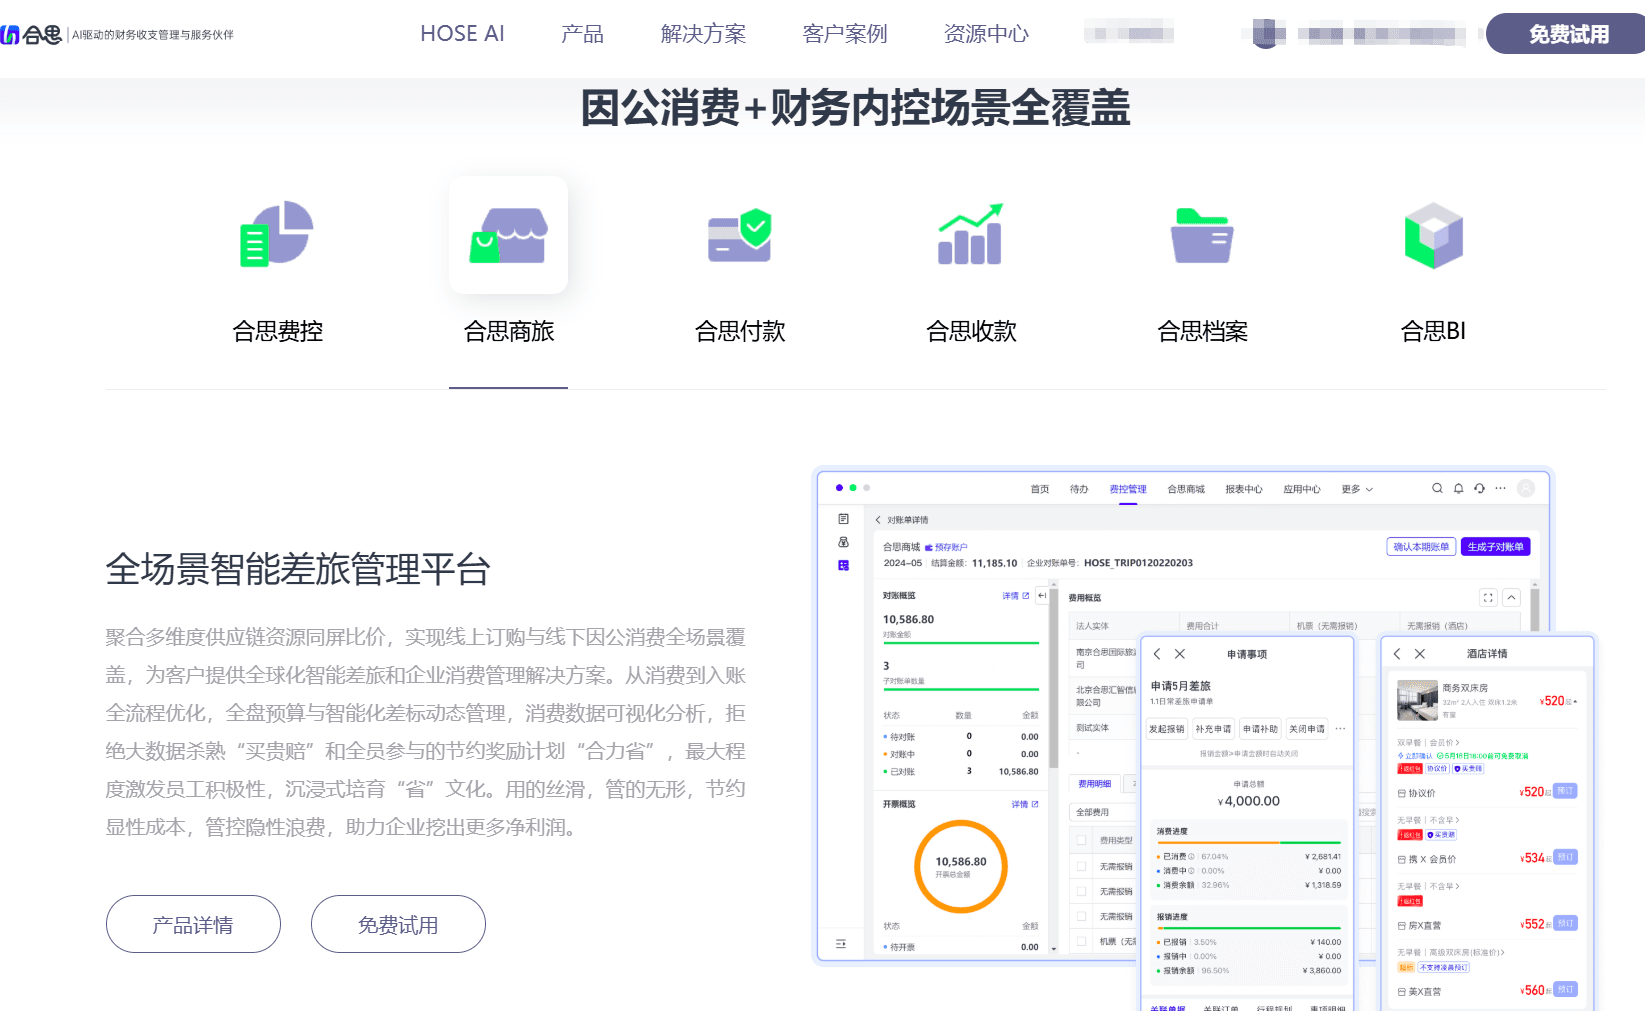Screen dimensions: 1645x1011
Task: Click the orange 开票总金额 donut chart
Action: pos(961,867)
